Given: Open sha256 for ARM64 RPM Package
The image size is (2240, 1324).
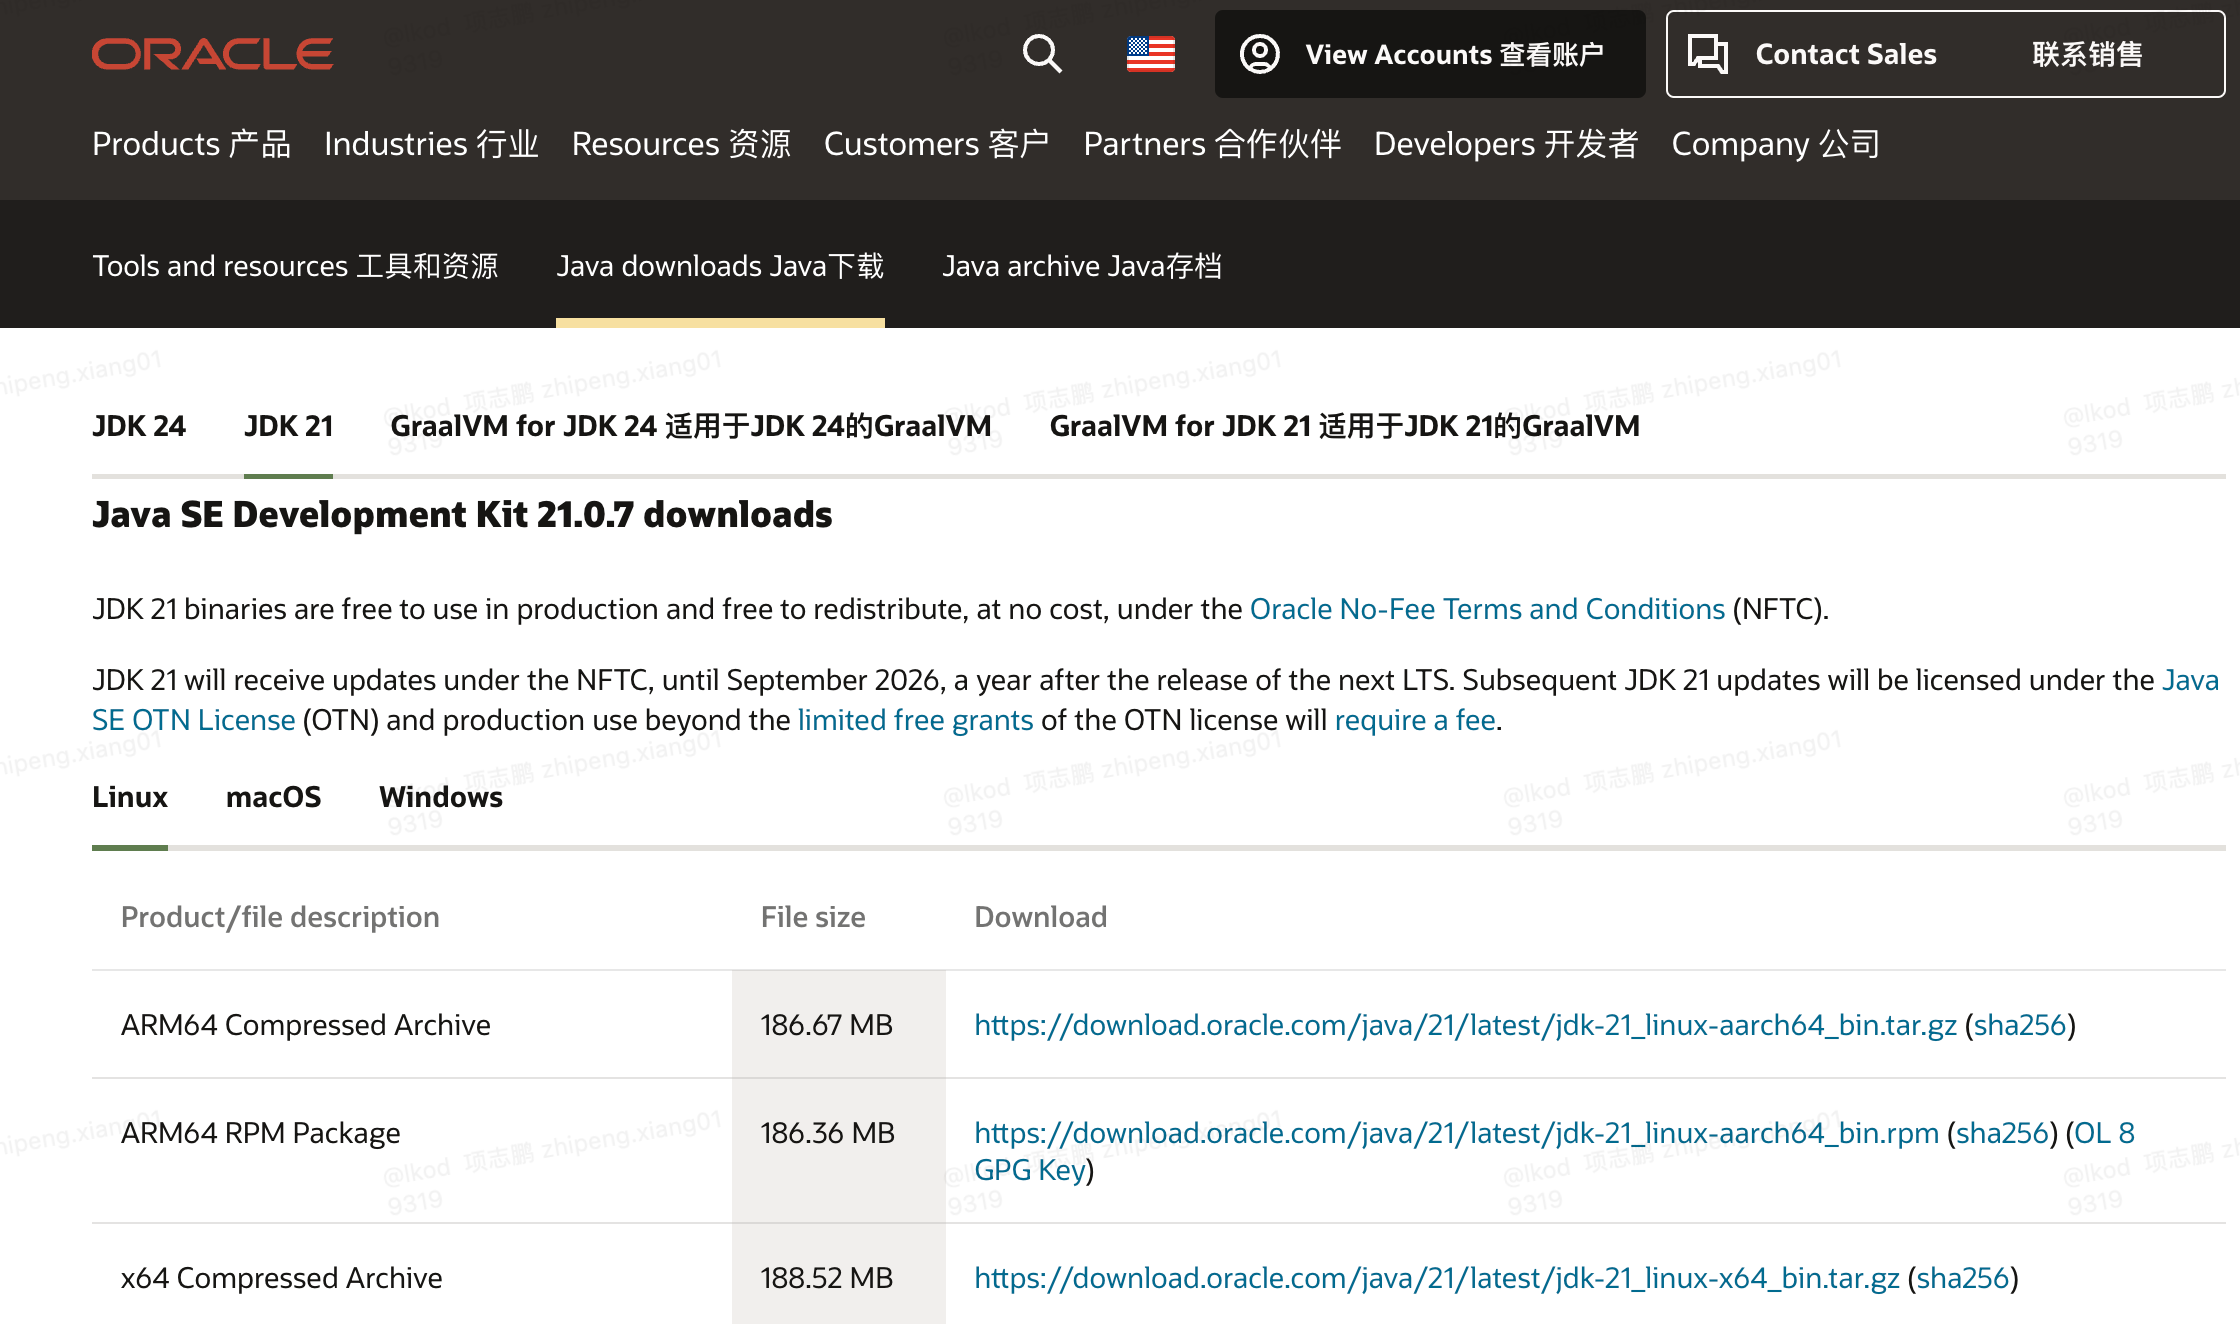Looking at the screenshot, I should (x=2002, y=1133).
